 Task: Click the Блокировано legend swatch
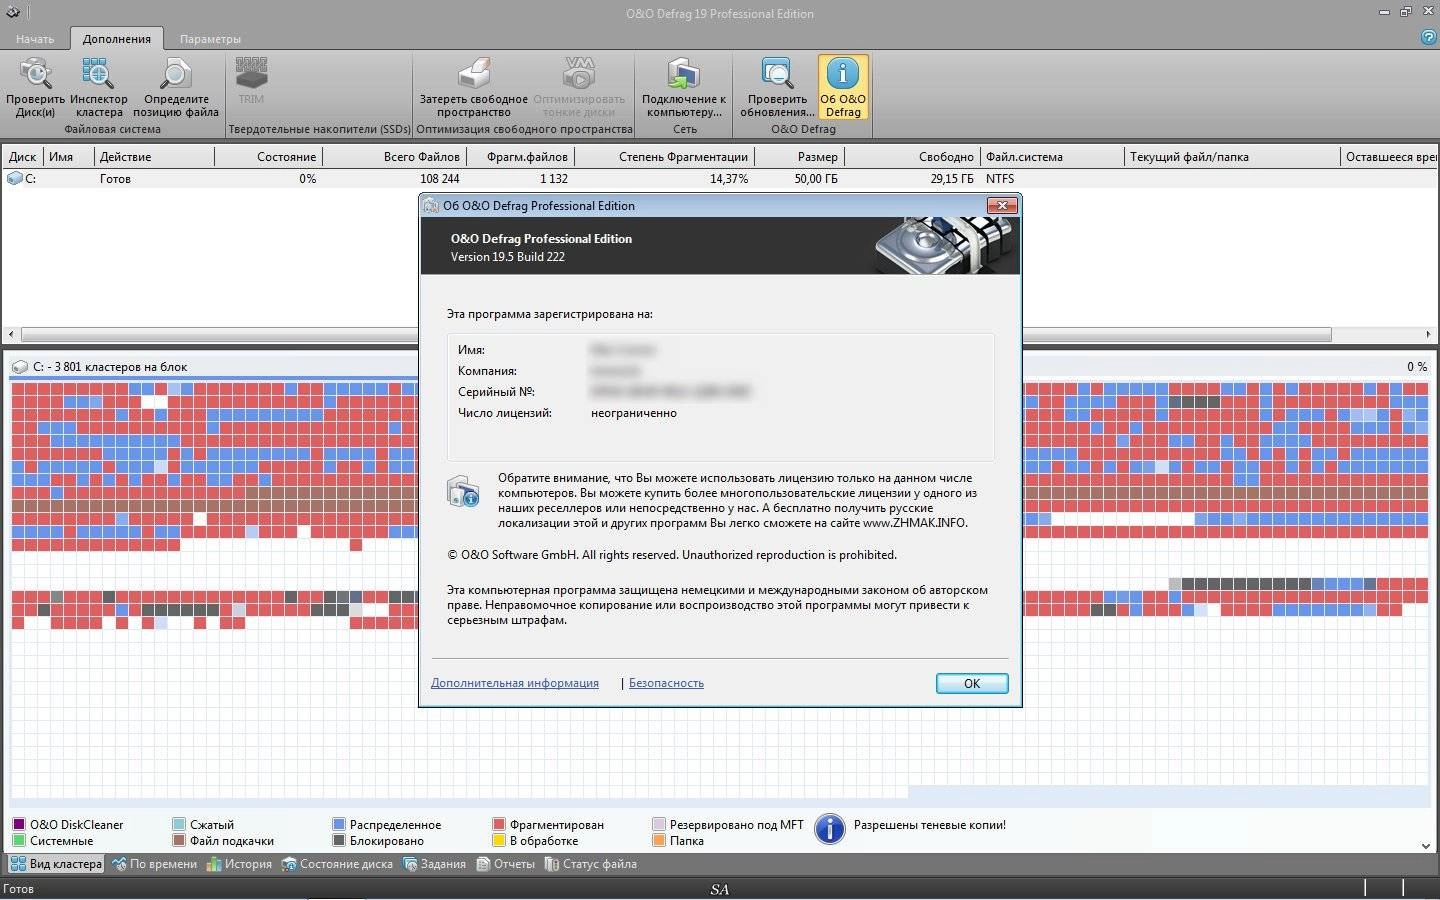[x=339, y=841]
